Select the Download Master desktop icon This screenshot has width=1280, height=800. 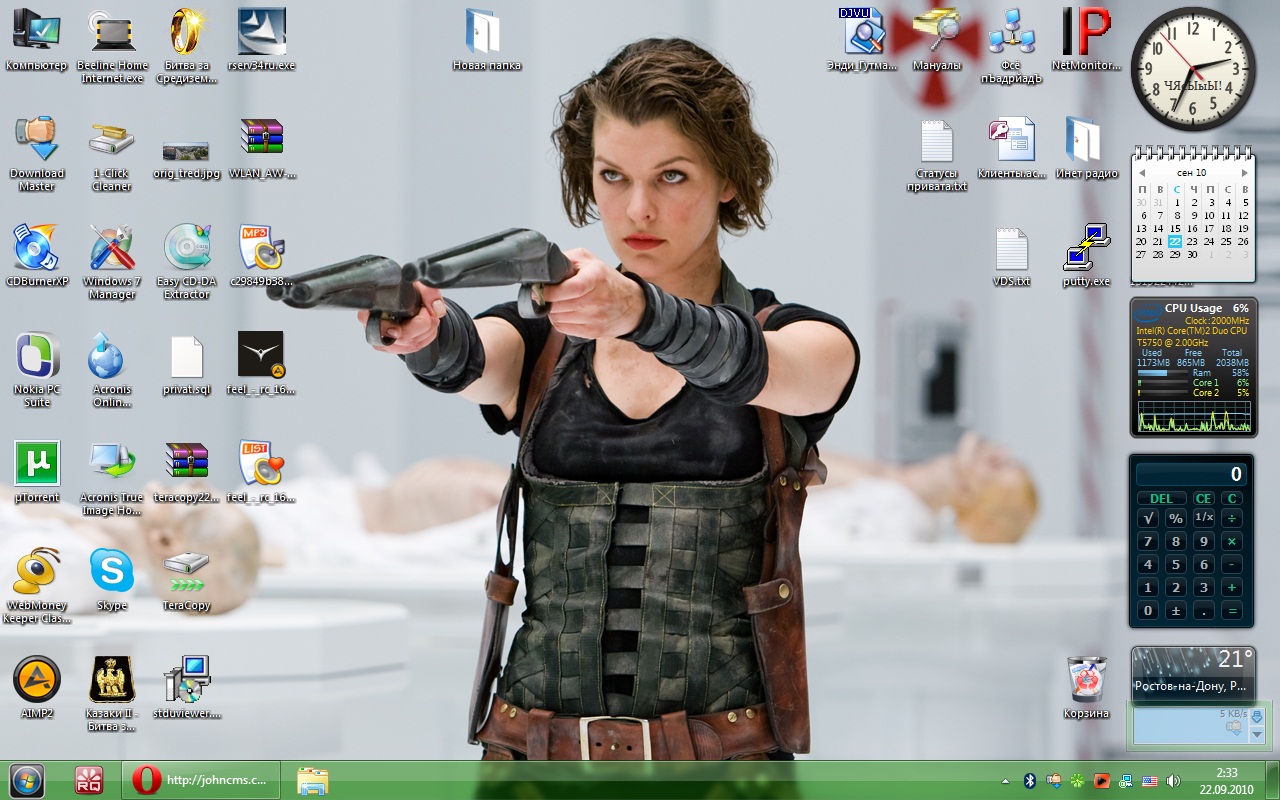[37, 153]
